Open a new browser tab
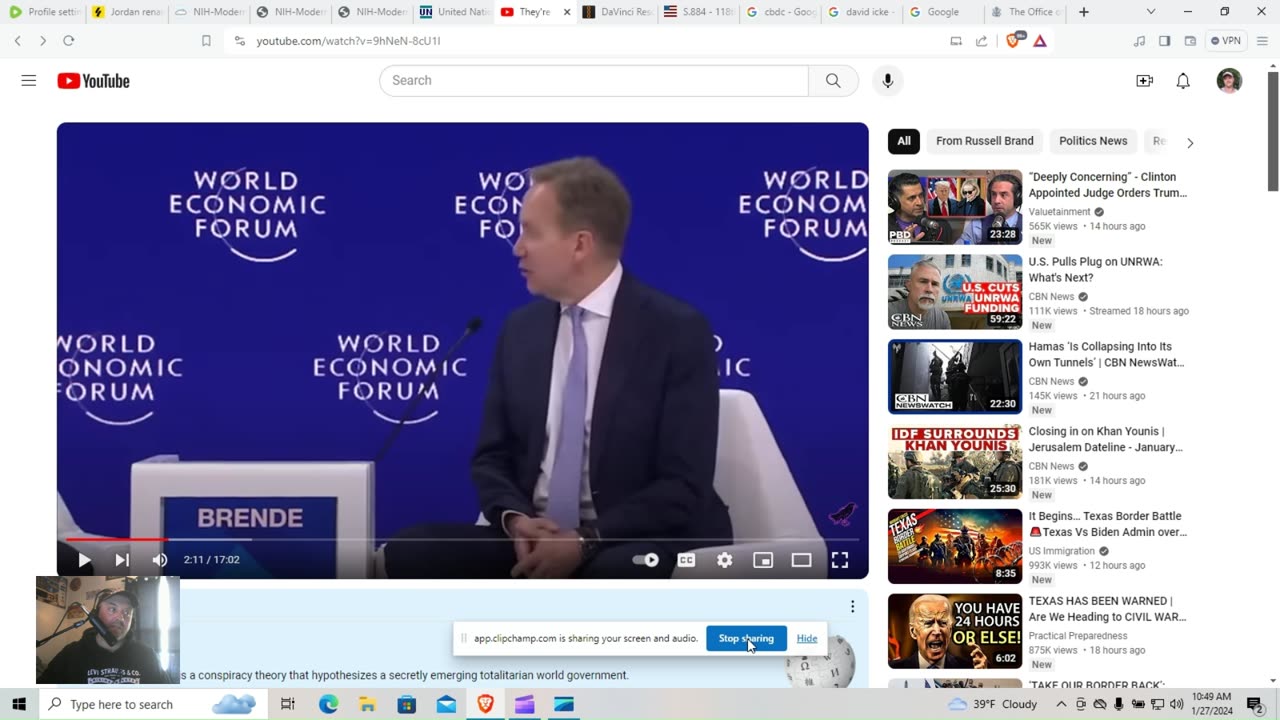This screenshot has height=720, width=1280. coord(1084,12)
